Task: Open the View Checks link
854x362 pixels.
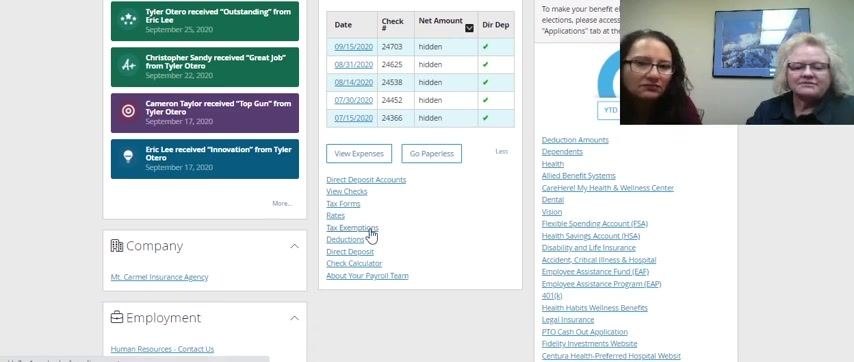Action: click(x=347, y=192)
